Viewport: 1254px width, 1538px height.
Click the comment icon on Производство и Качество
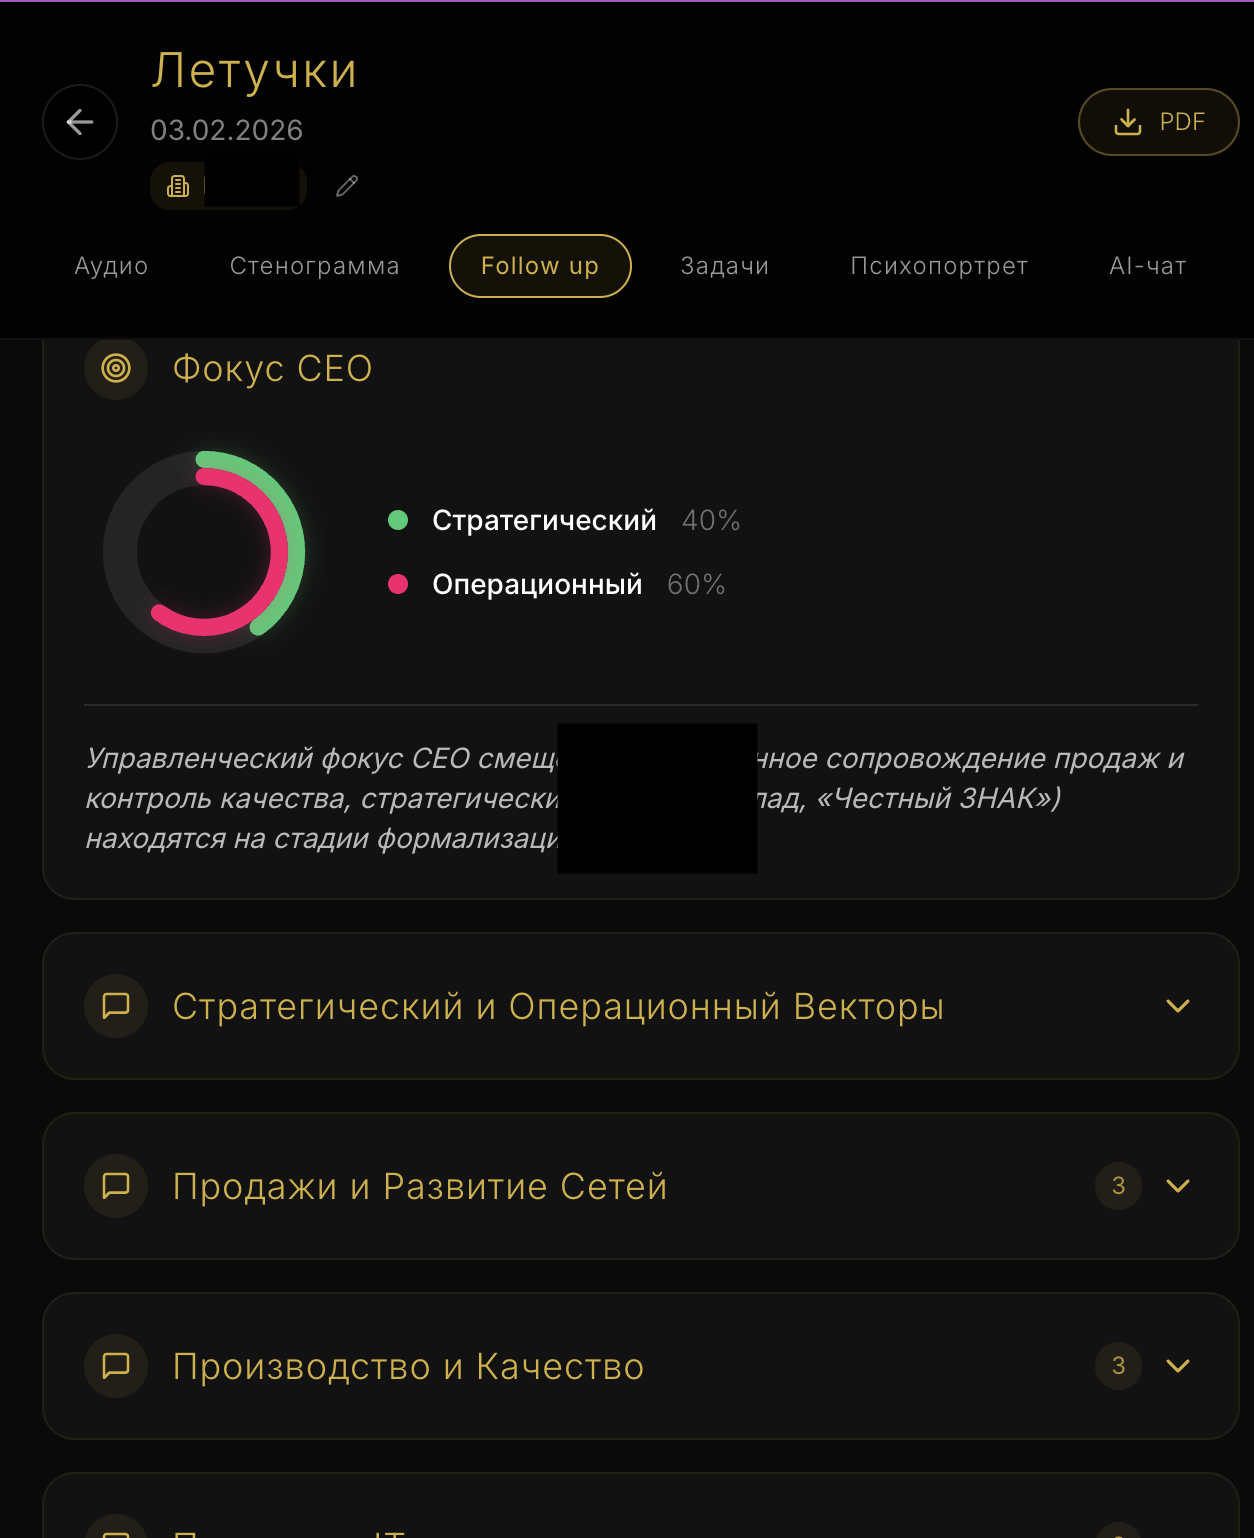point(116,1365)
